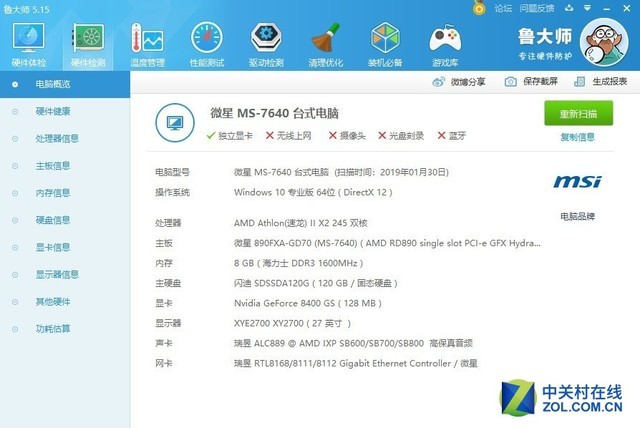Viewport: 640px width, 428px height.
Task: Open 驱动检测 driver detection icon
Action: click(x=266, y=45)
